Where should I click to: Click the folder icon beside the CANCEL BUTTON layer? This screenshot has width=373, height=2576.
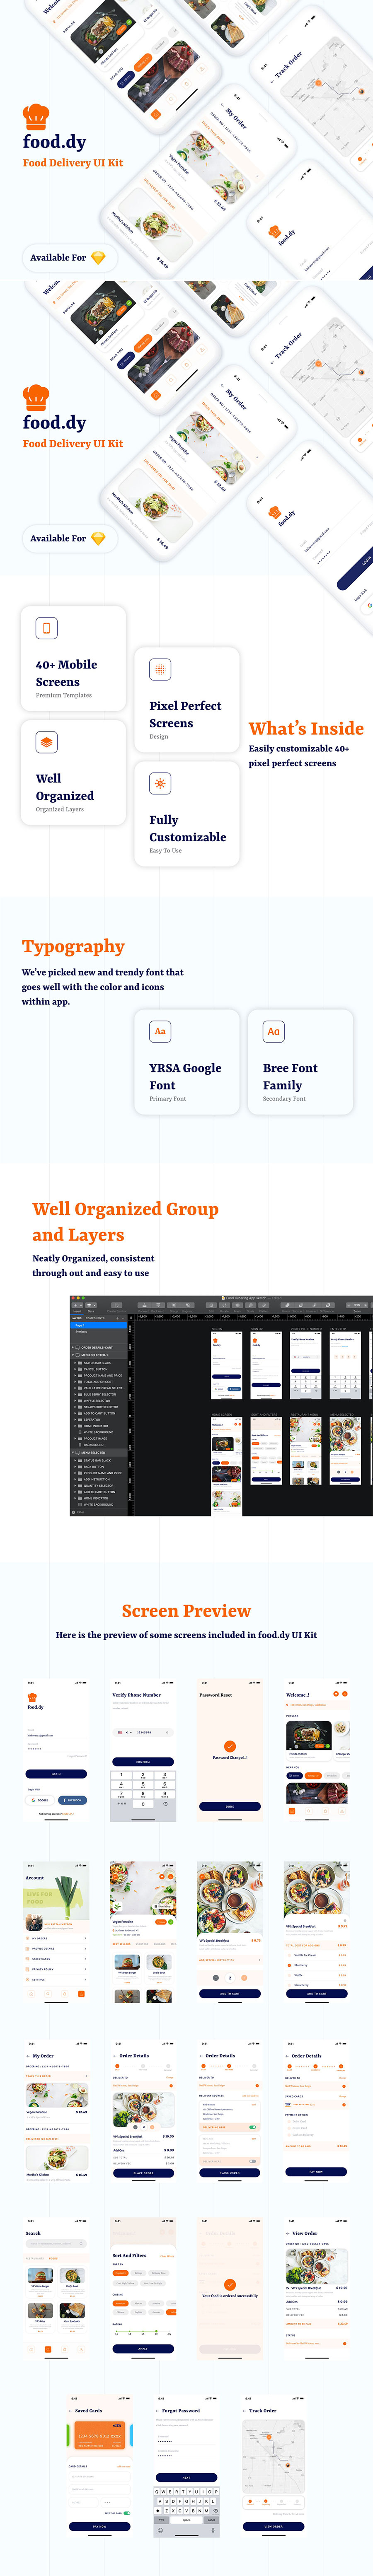click(80, 1369)
